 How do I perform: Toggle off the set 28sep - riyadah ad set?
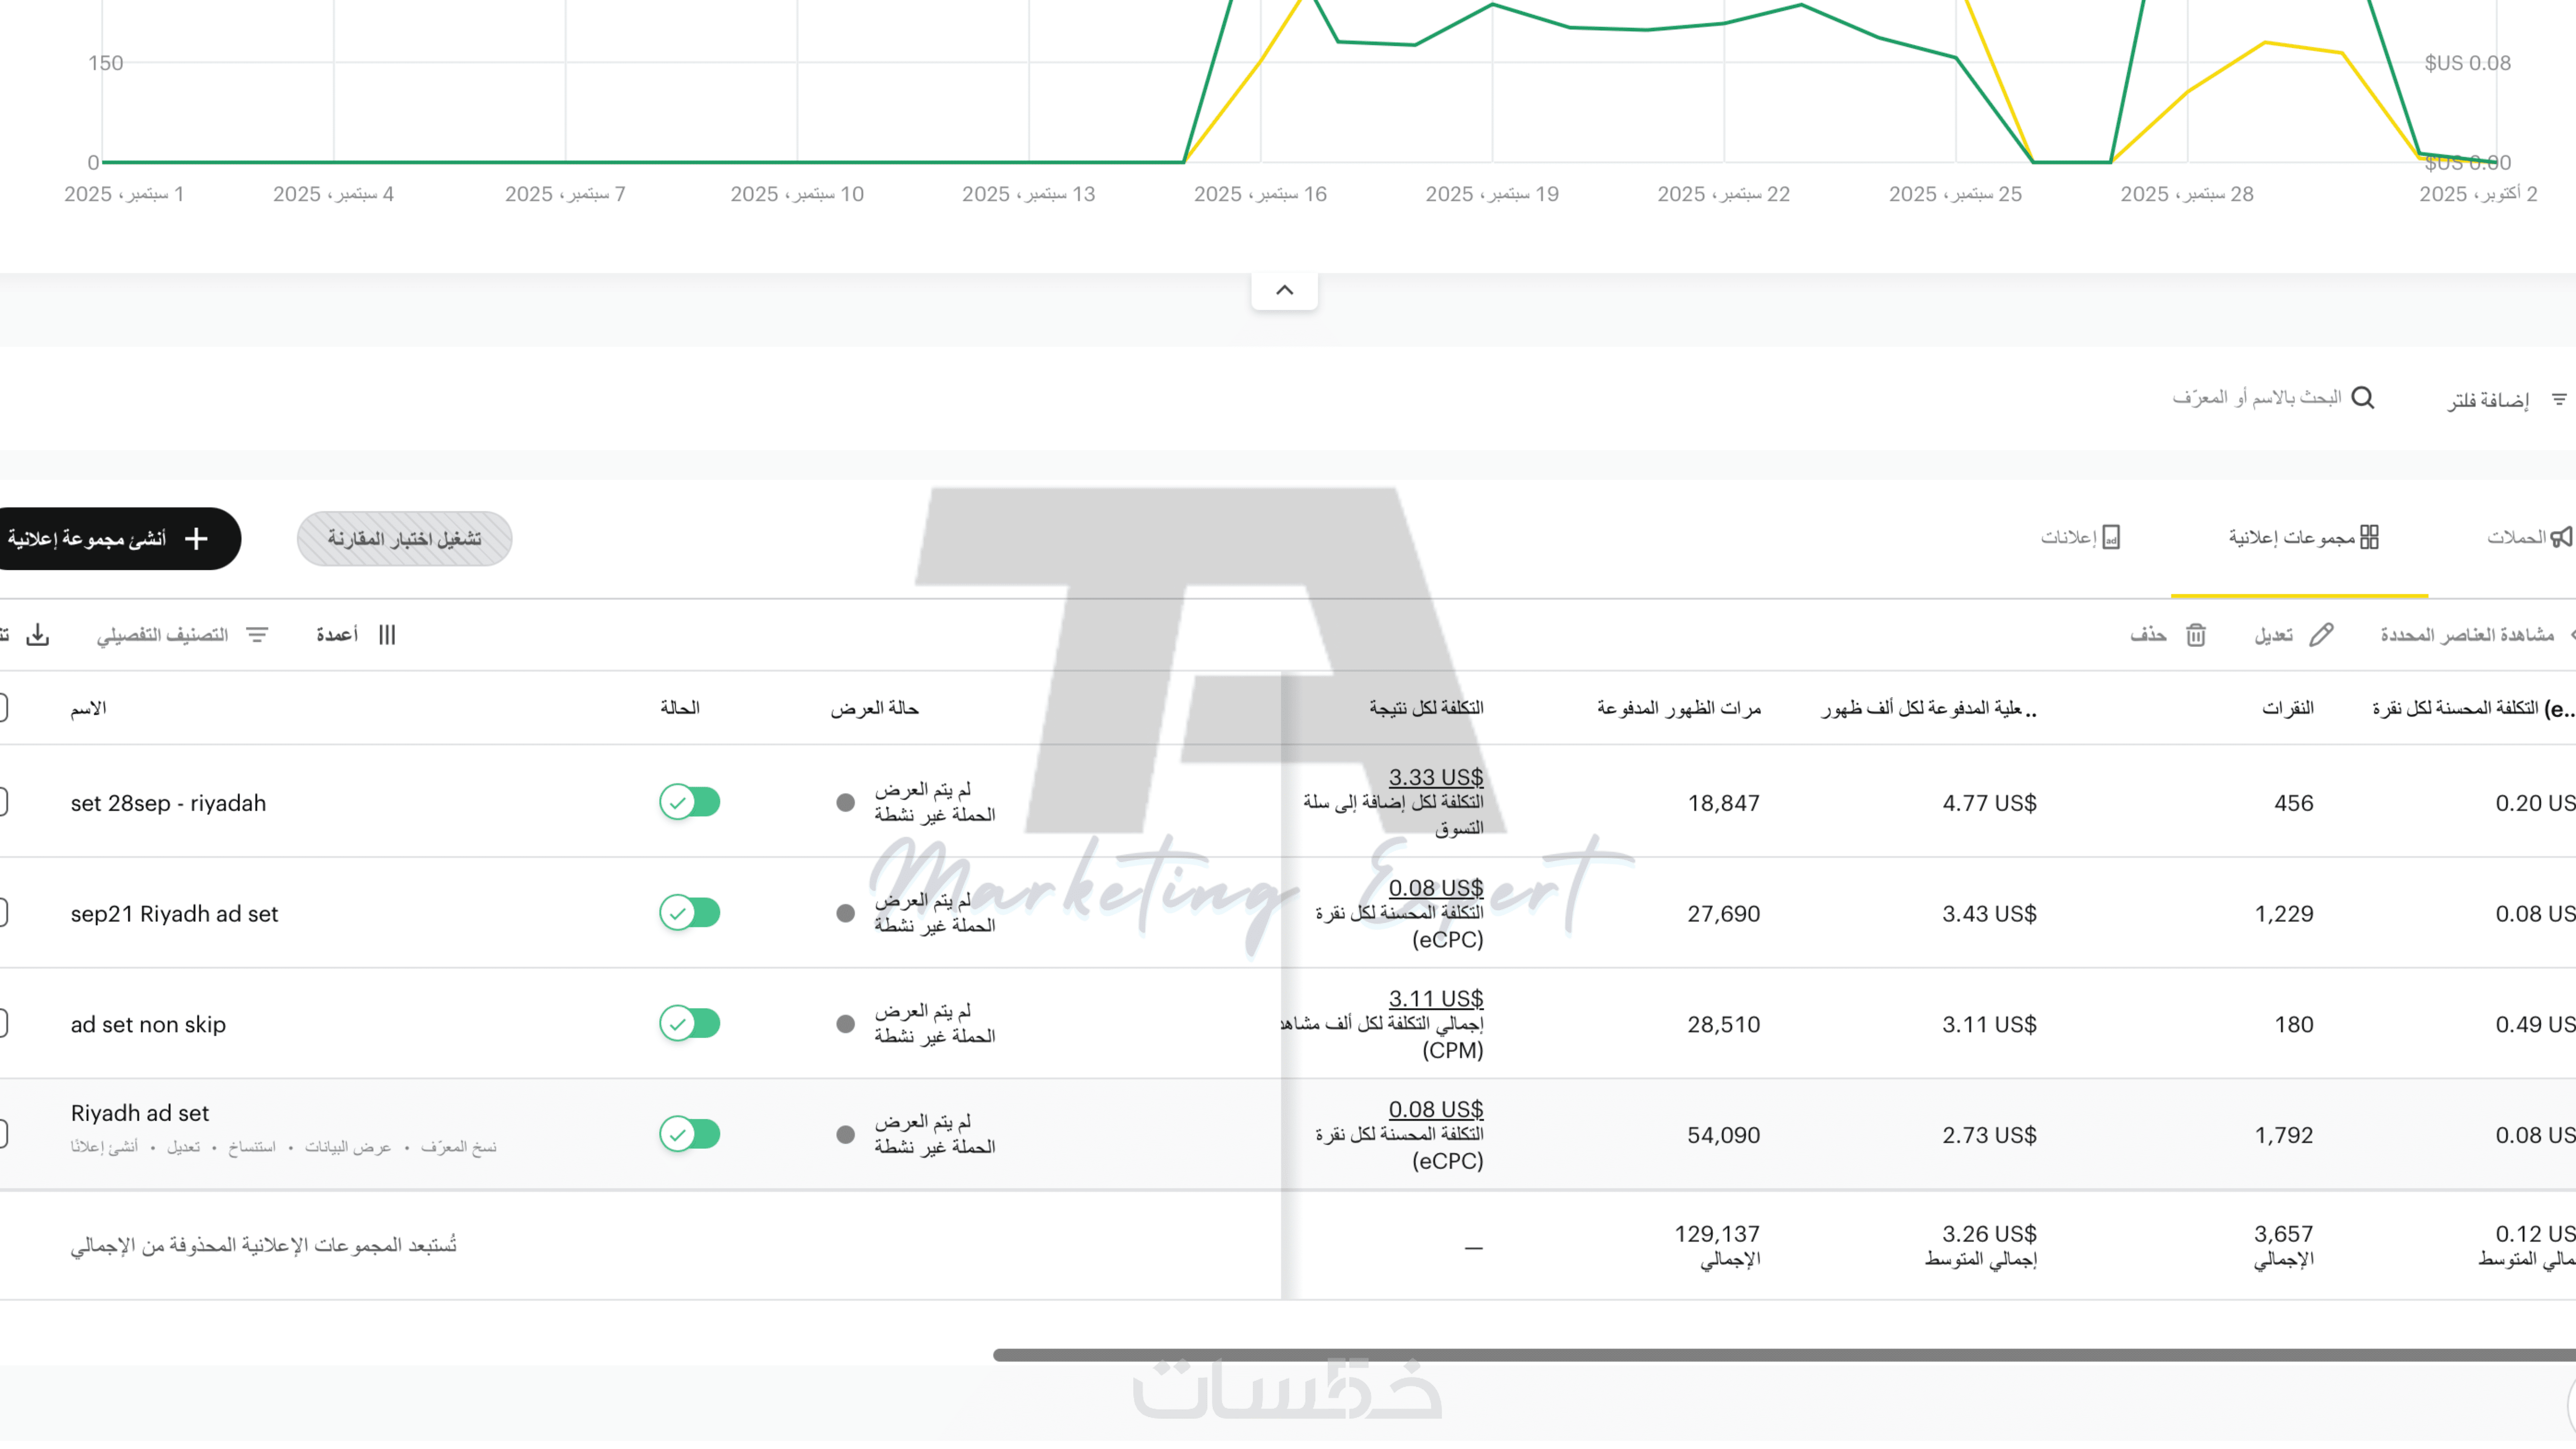[690, 802]
